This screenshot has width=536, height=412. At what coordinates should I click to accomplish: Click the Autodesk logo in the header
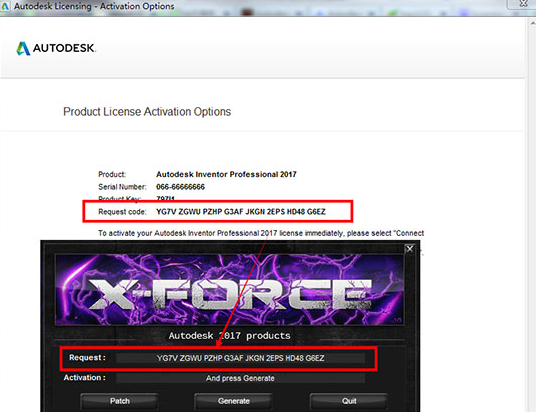coord(56,48)
